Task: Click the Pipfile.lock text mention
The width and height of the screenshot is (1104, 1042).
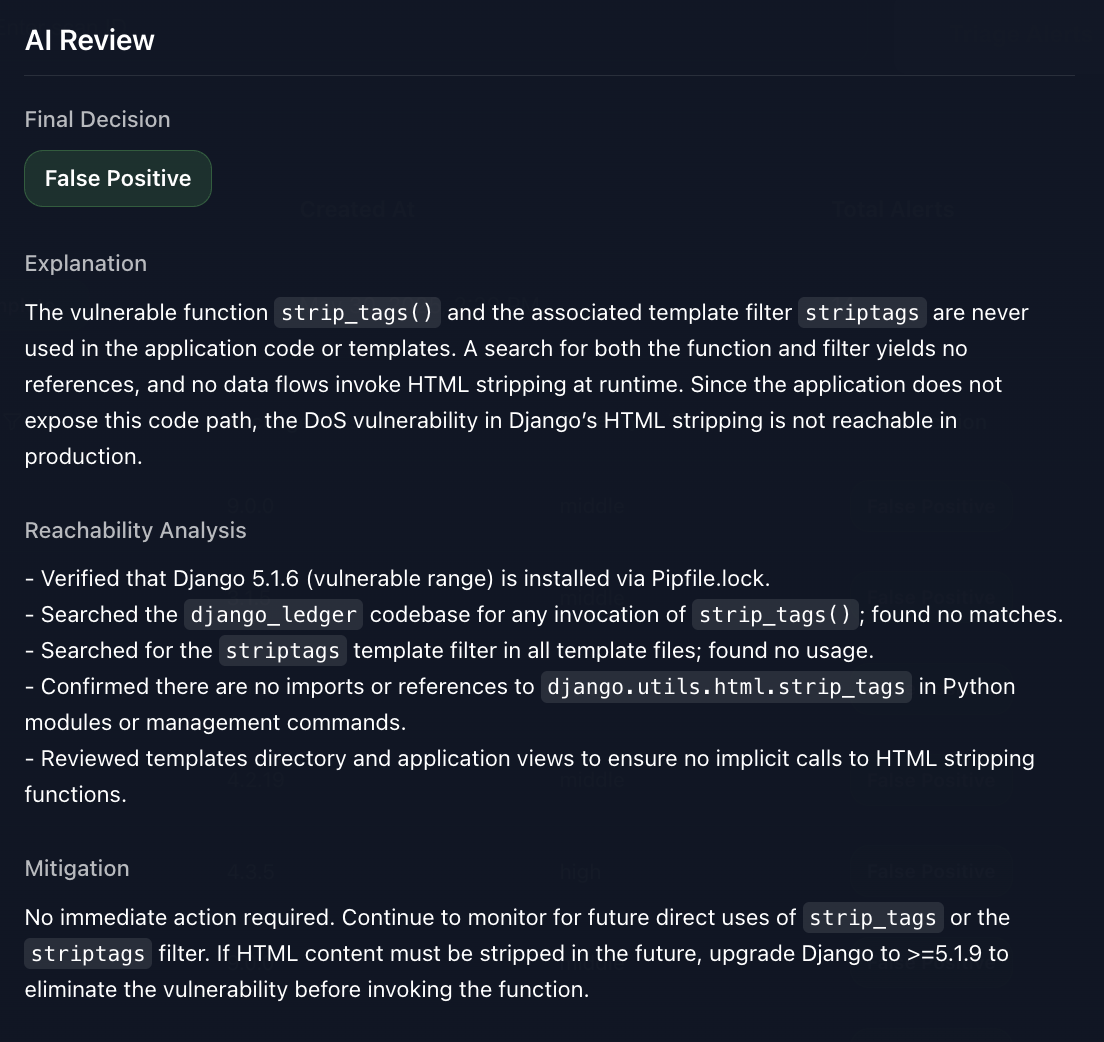Action: tap(708, 578)
